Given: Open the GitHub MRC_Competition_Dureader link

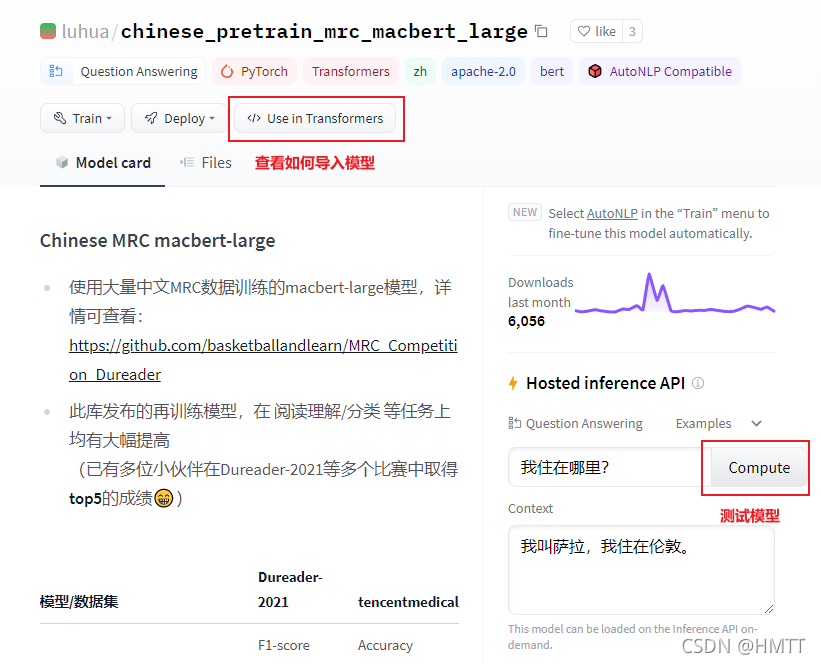Looking at the screenshot, I should (x=263, y=360).
